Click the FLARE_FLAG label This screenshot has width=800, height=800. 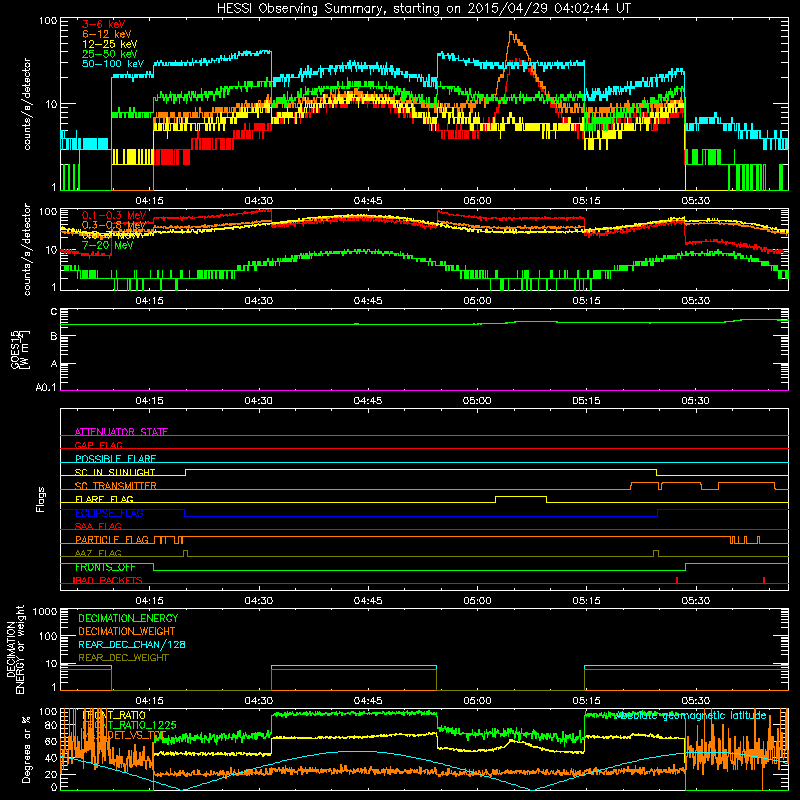click(104, 499)
